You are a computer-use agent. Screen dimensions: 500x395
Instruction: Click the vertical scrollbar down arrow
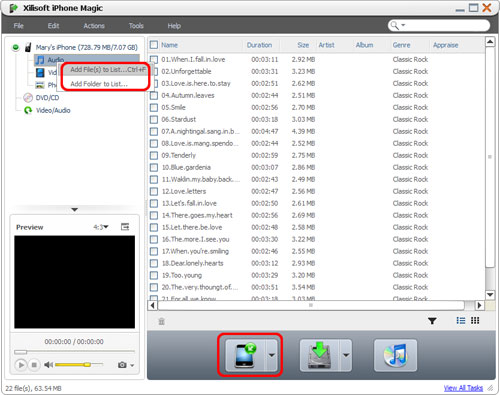point(490,295)
